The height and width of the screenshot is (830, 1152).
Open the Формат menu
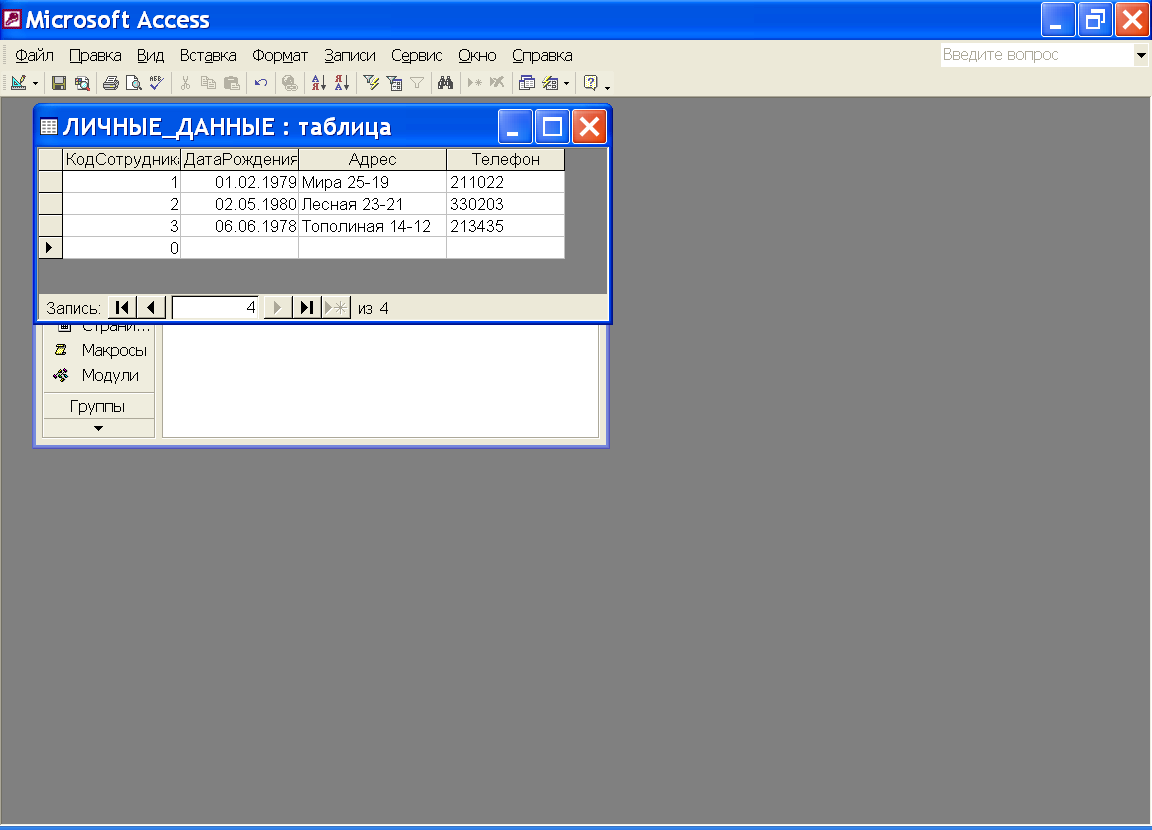[x=280, y=56]
